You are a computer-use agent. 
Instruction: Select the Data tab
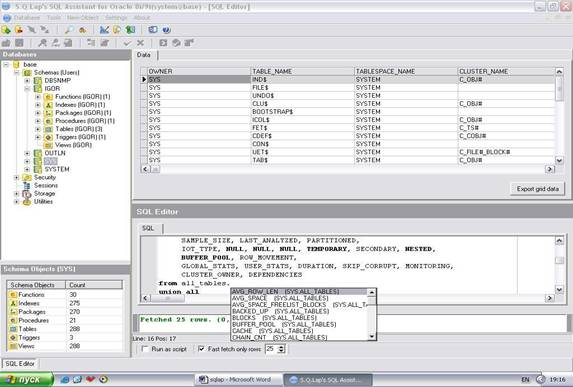click(x=144, y=55)
